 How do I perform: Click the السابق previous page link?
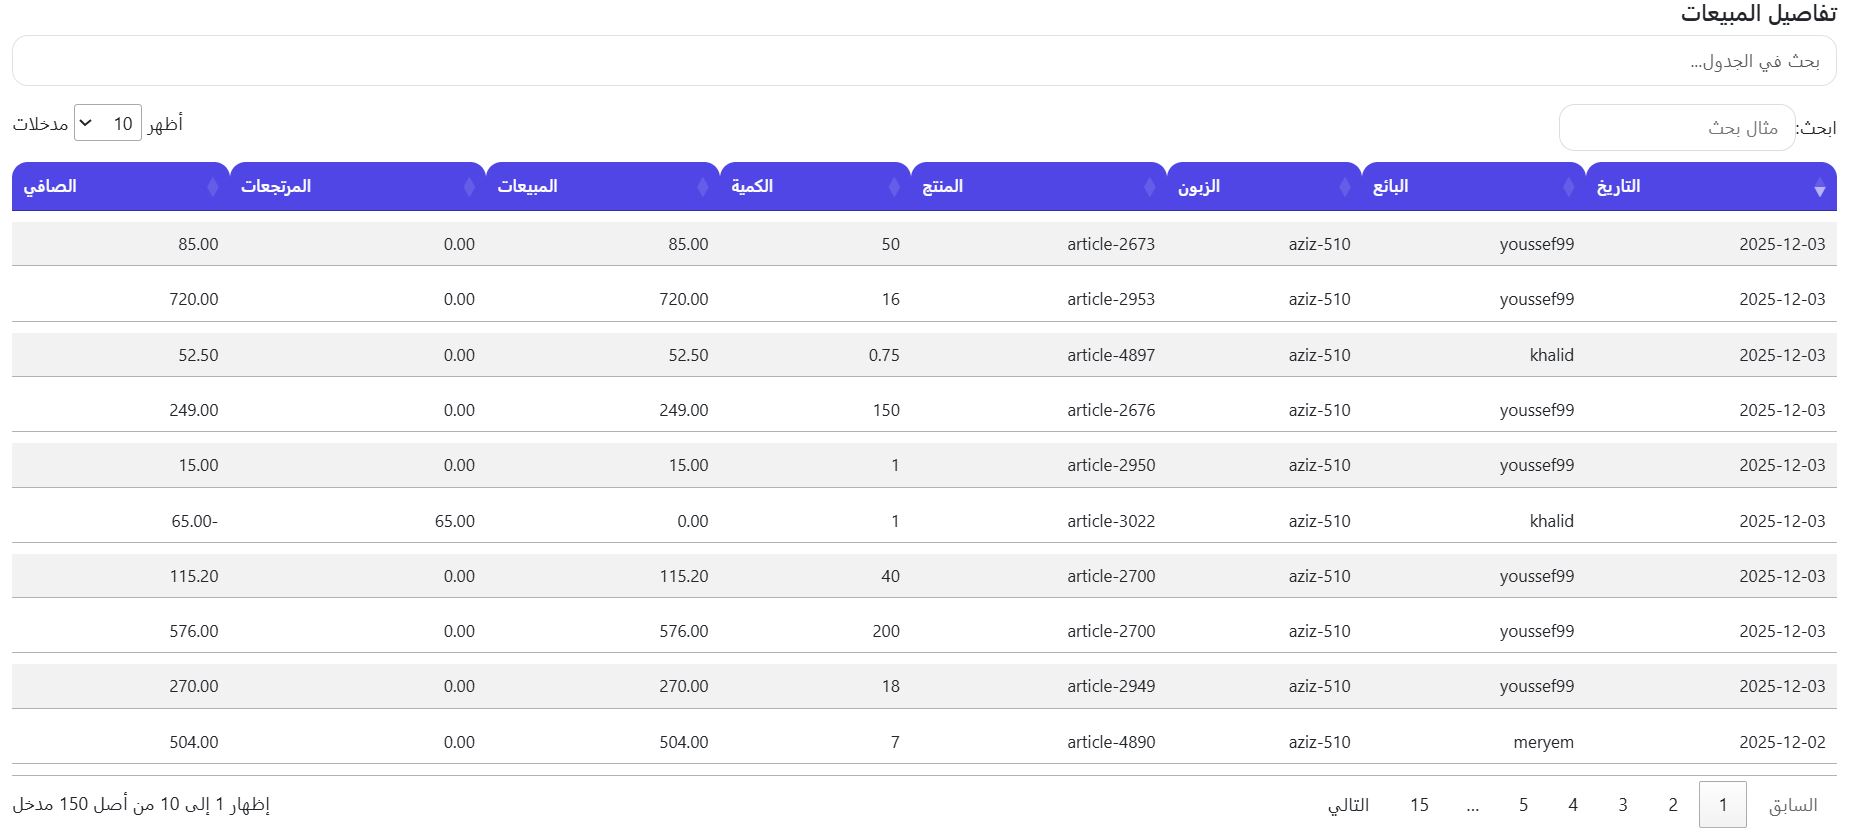coord(1792,805)
